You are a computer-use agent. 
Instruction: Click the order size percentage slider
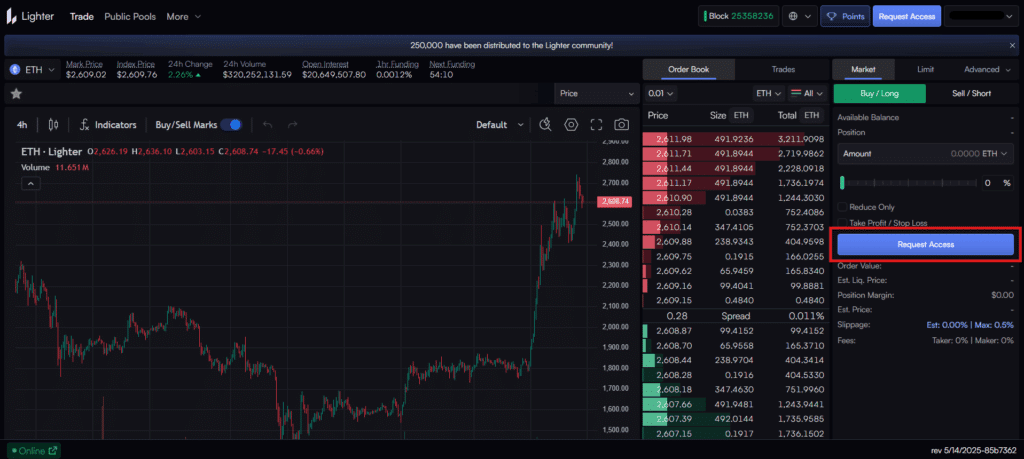(x=910, y=183)
